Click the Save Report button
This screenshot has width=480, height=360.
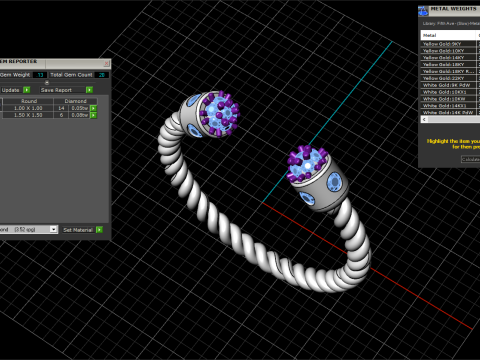click(x=62, y=90)
